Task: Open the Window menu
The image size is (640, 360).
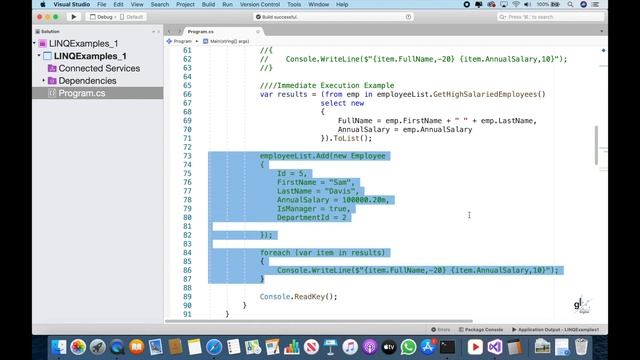Action: [x=318, y=4]
